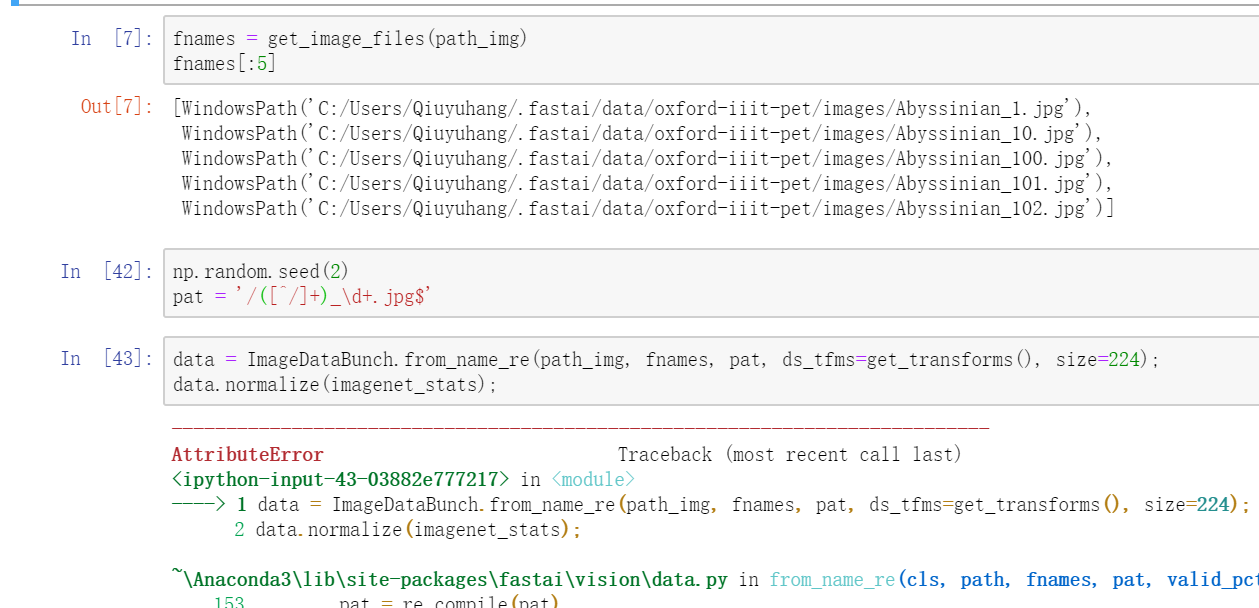Click the Abyssinian_100.jpg output path line
This screenshot has height=608, width=1259.
pos(646,158)
